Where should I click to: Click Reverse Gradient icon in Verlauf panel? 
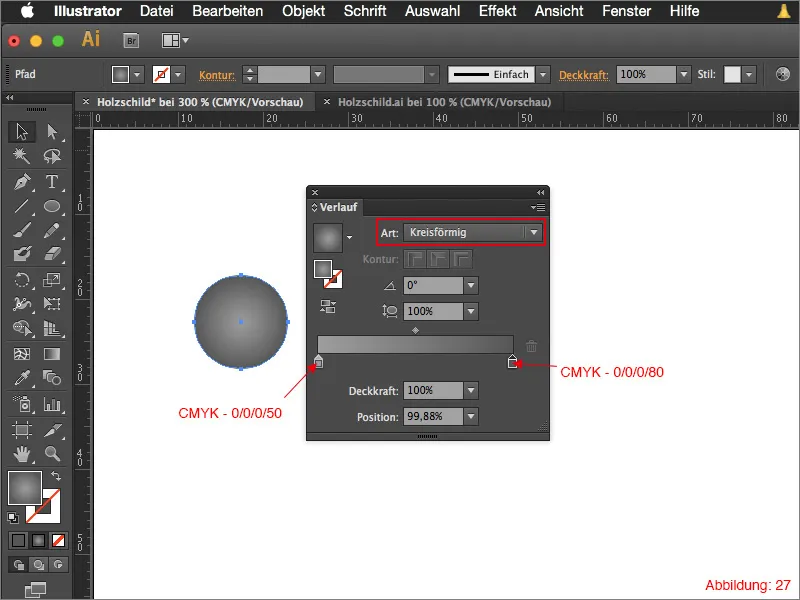[328, 307]
